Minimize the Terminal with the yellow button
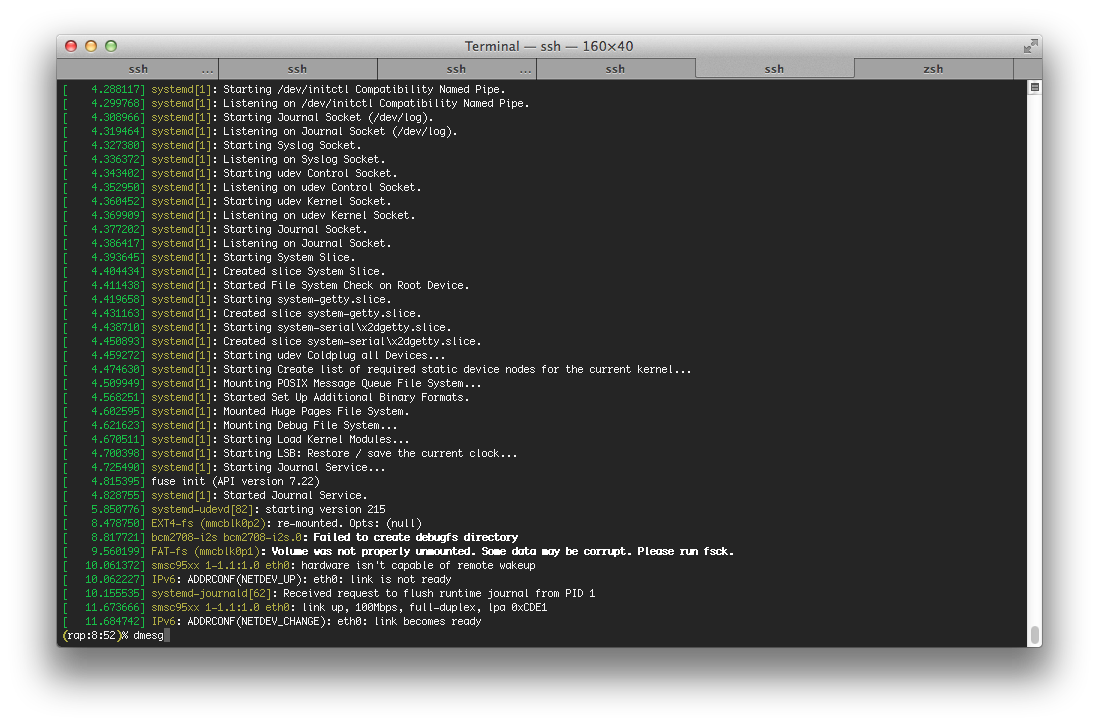Viewport: 1099px width, 726px height. tap(91, 46)
